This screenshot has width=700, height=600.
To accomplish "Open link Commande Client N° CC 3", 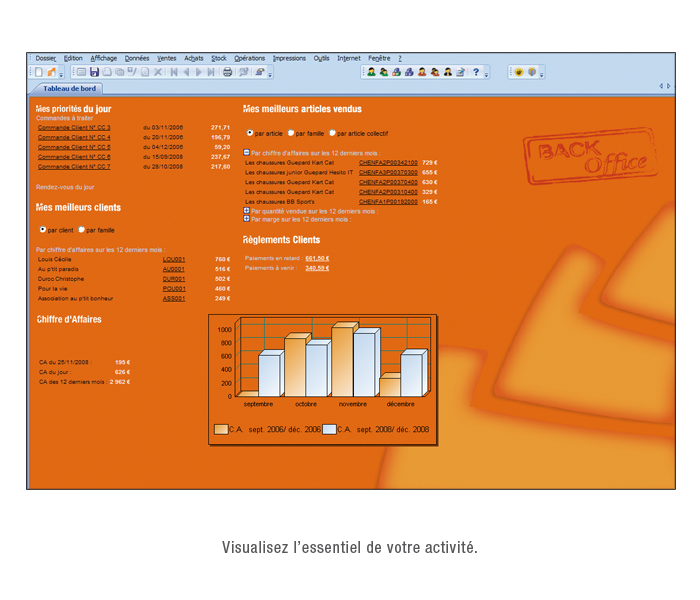I will click(x=74, y=128).
